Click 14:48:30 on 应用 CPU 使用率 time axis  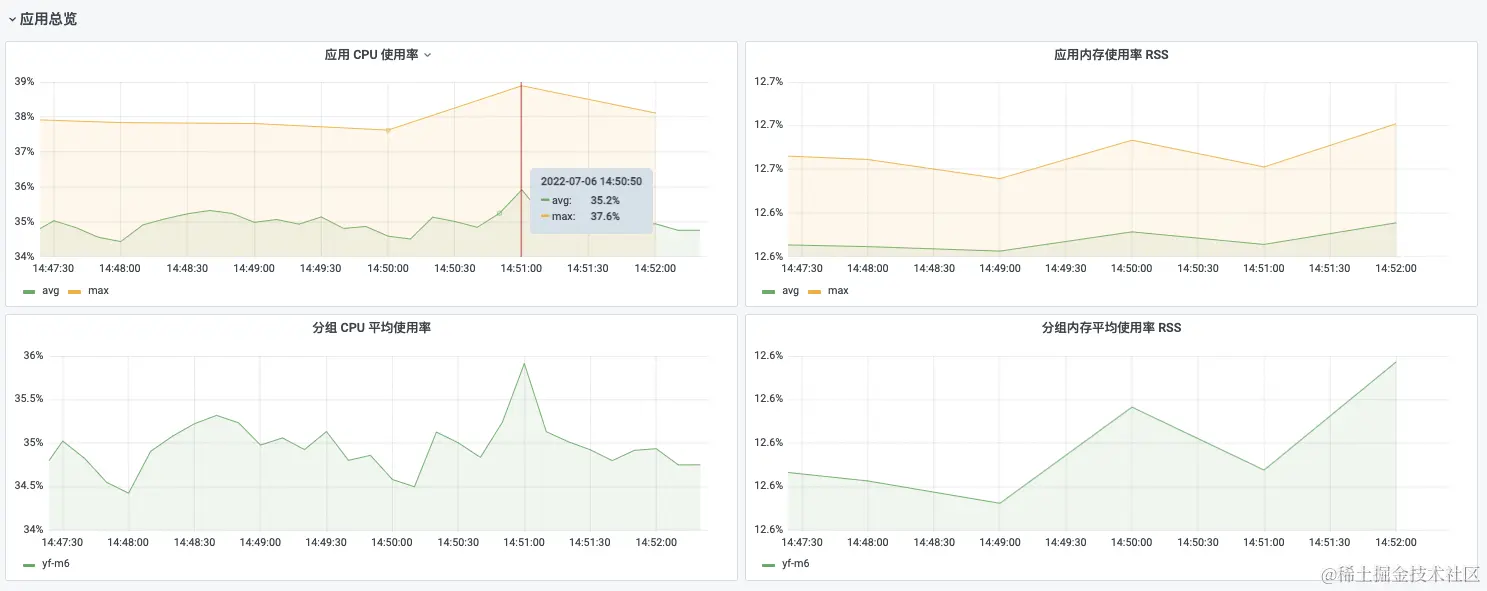pos(187,269)
